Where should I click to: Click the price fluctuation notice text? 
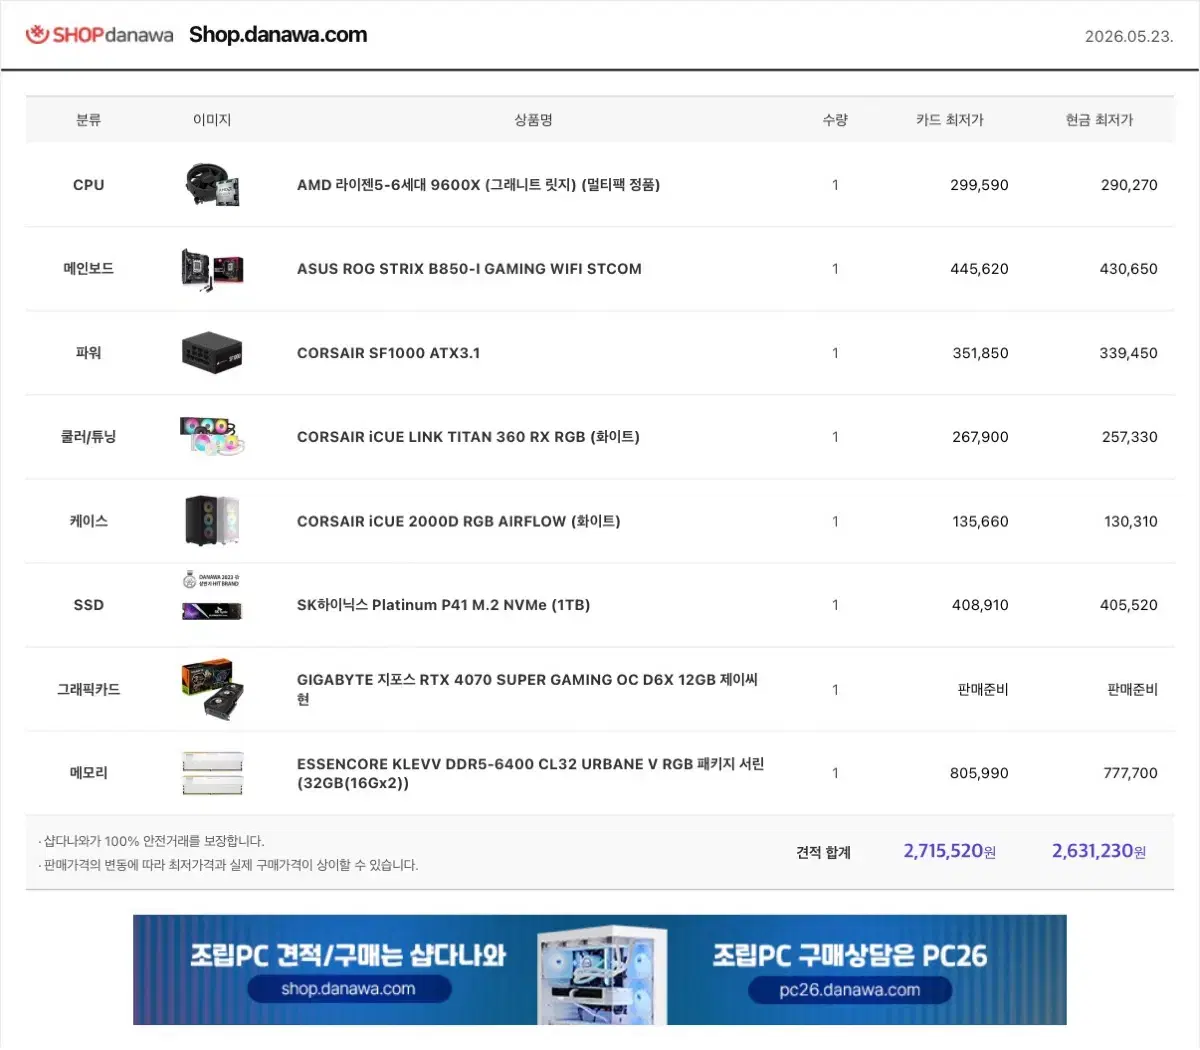tap(228, 865)
